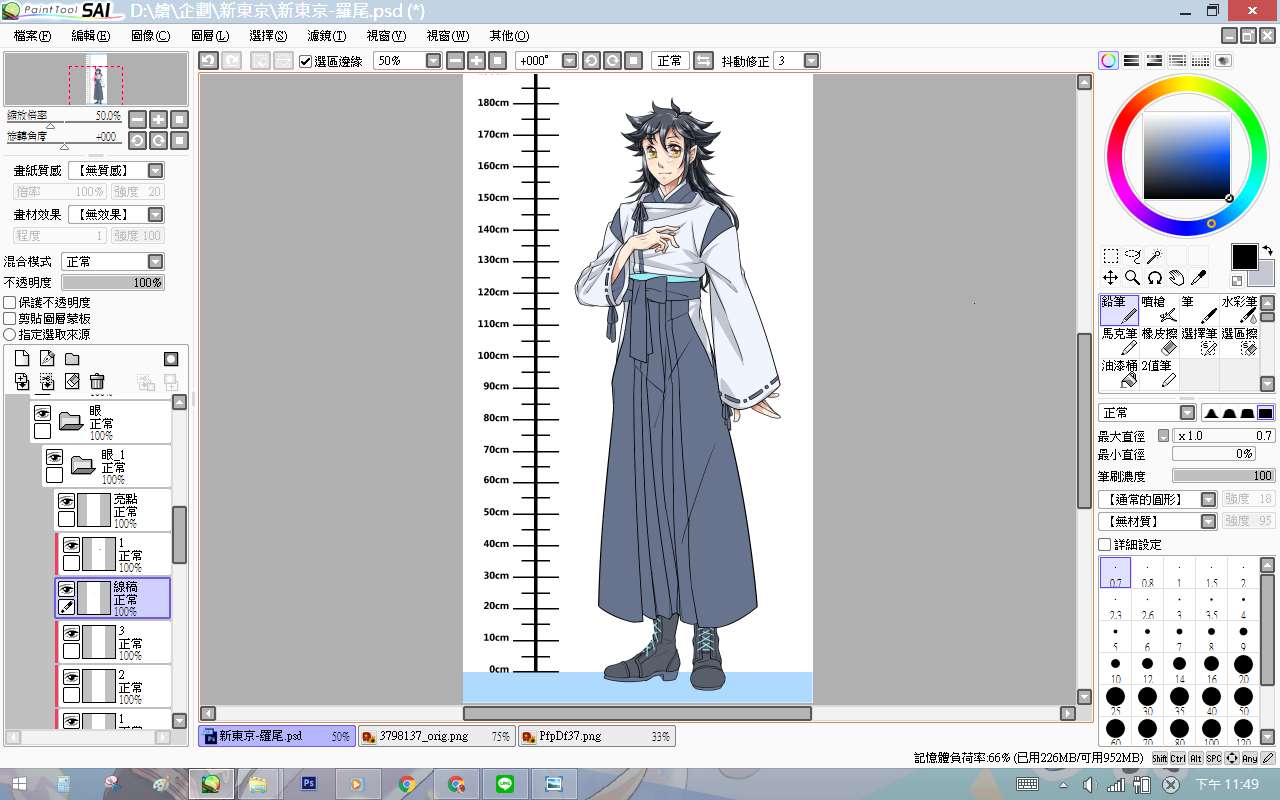Open the zoom percentage 50% dropdown
Image resolution: width=1280 pixels, height=800 pixels.
433,61
